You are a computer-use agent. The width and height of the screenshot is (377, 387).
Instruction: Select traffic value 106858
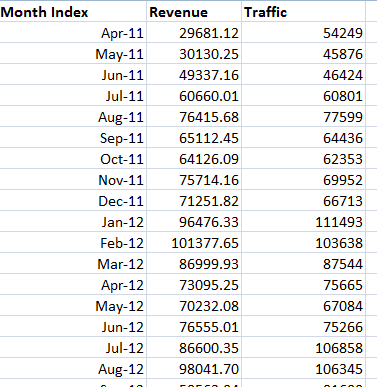303,348
